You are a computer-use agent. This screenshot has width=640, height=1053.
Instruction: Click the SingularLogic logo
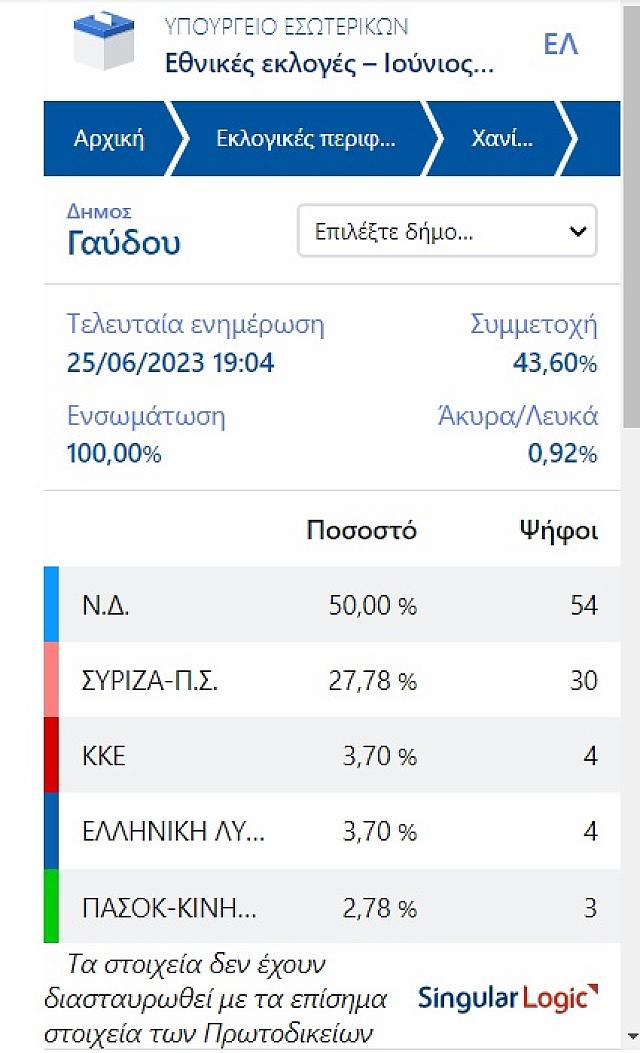click(x=508, y=997)
